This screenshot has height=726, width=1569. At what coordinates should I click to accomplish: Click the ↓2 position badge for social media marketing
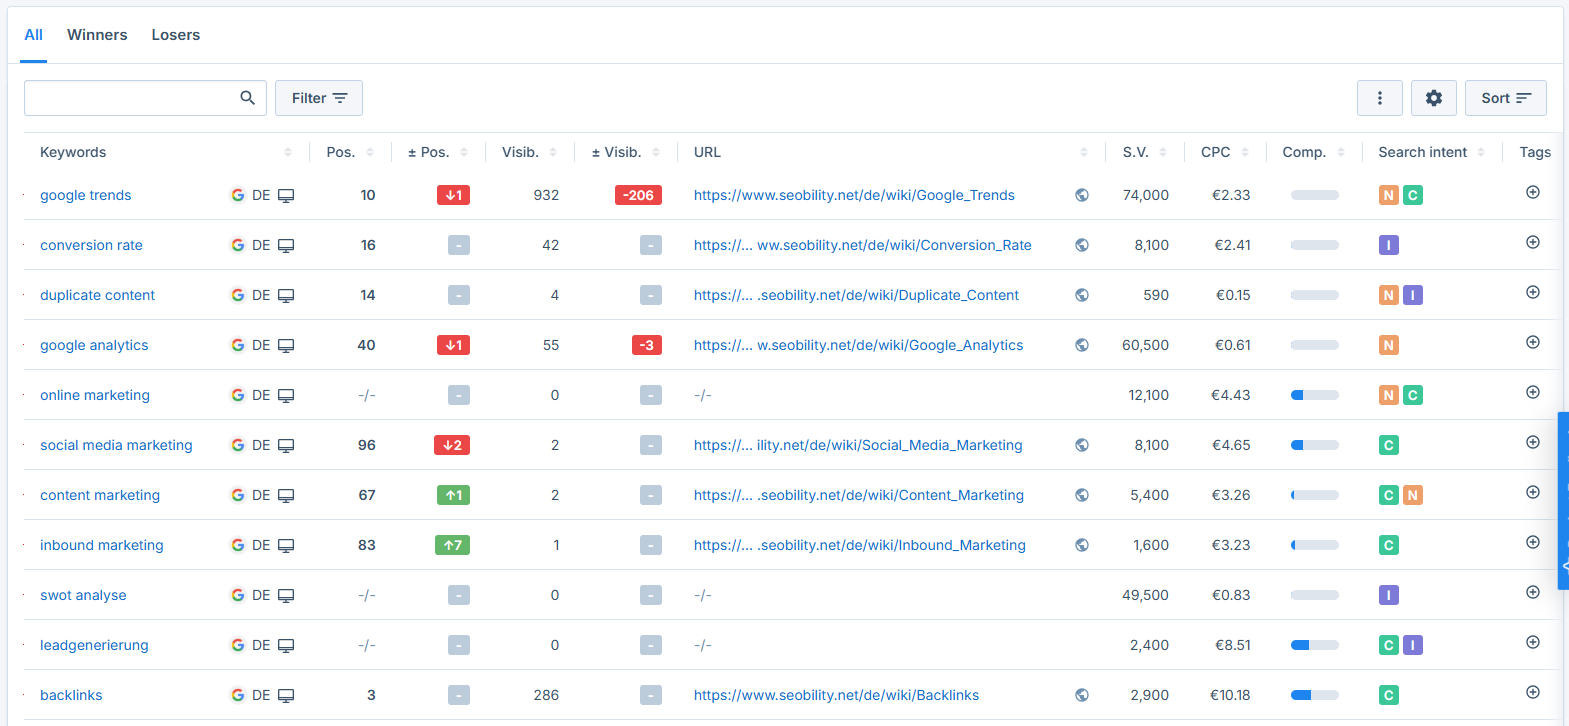(452, 445)
